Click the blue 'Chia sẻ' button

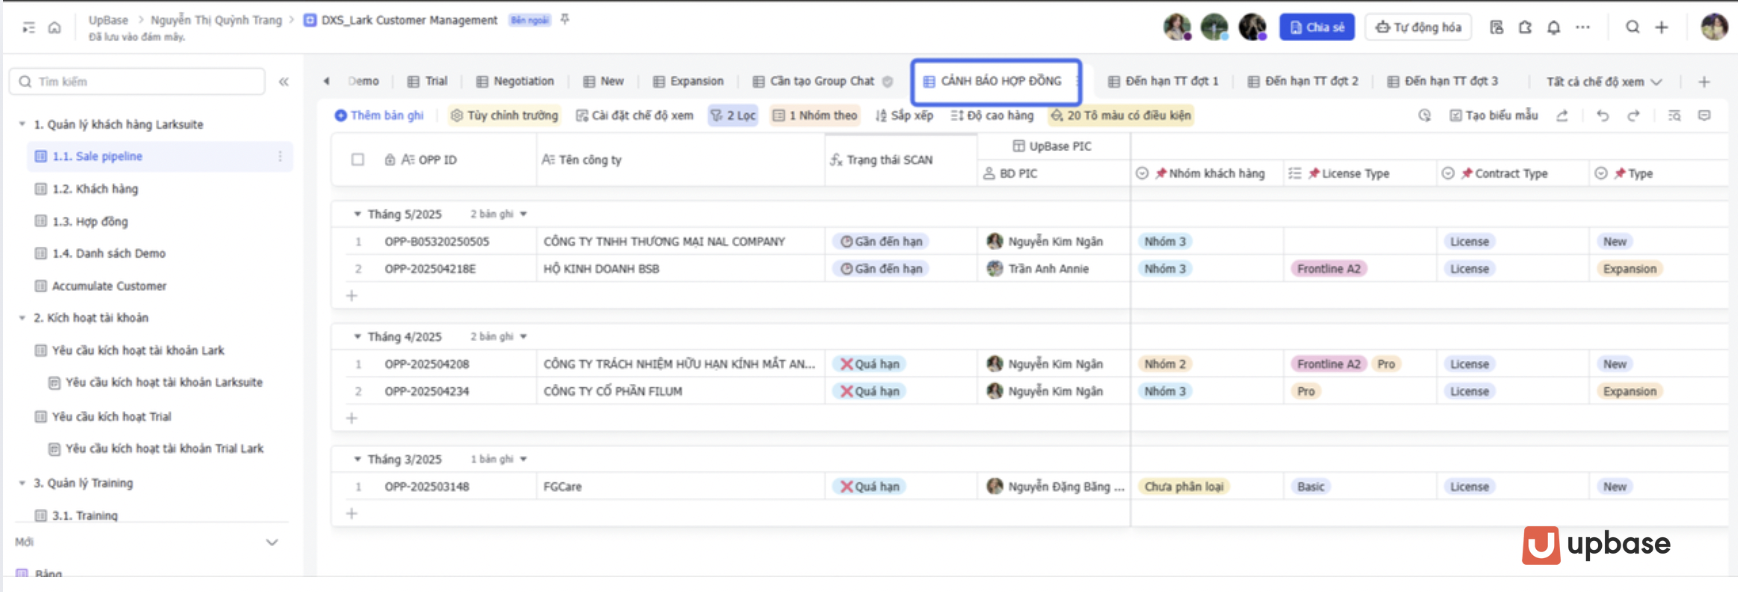(1317, 27)
